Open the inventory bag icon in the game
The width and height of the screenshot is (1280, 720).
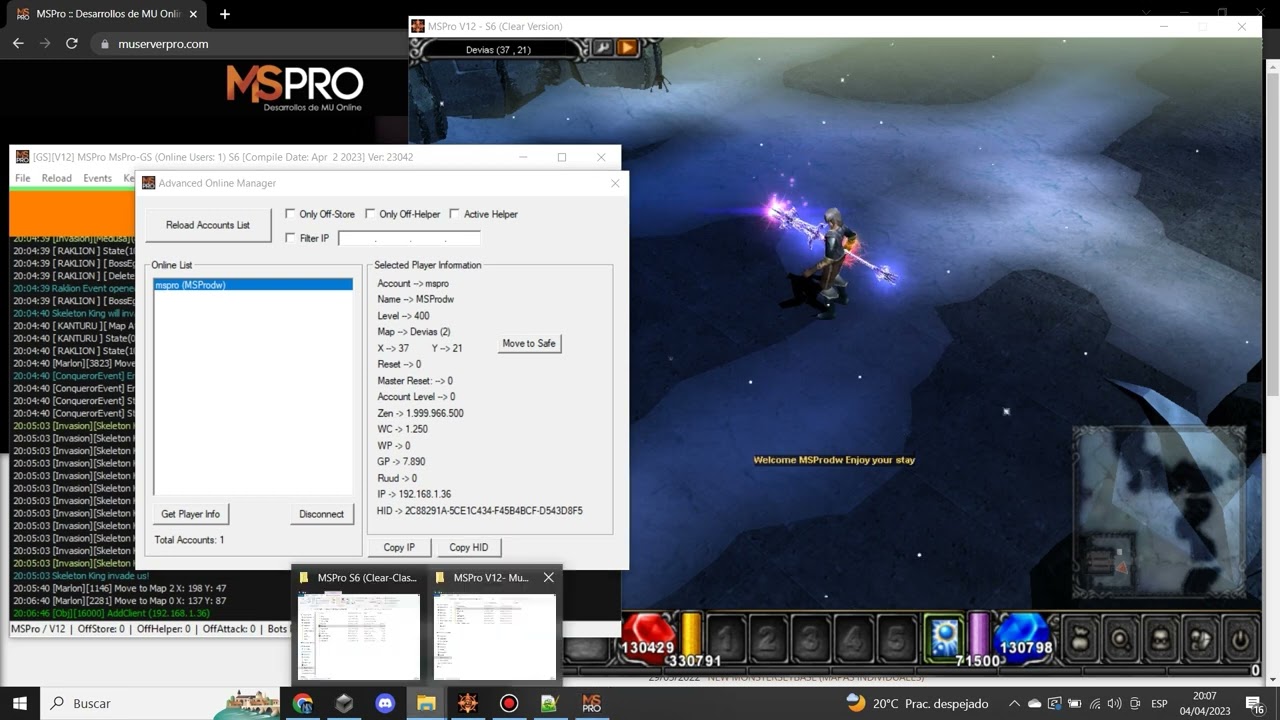click(1081, 638)
